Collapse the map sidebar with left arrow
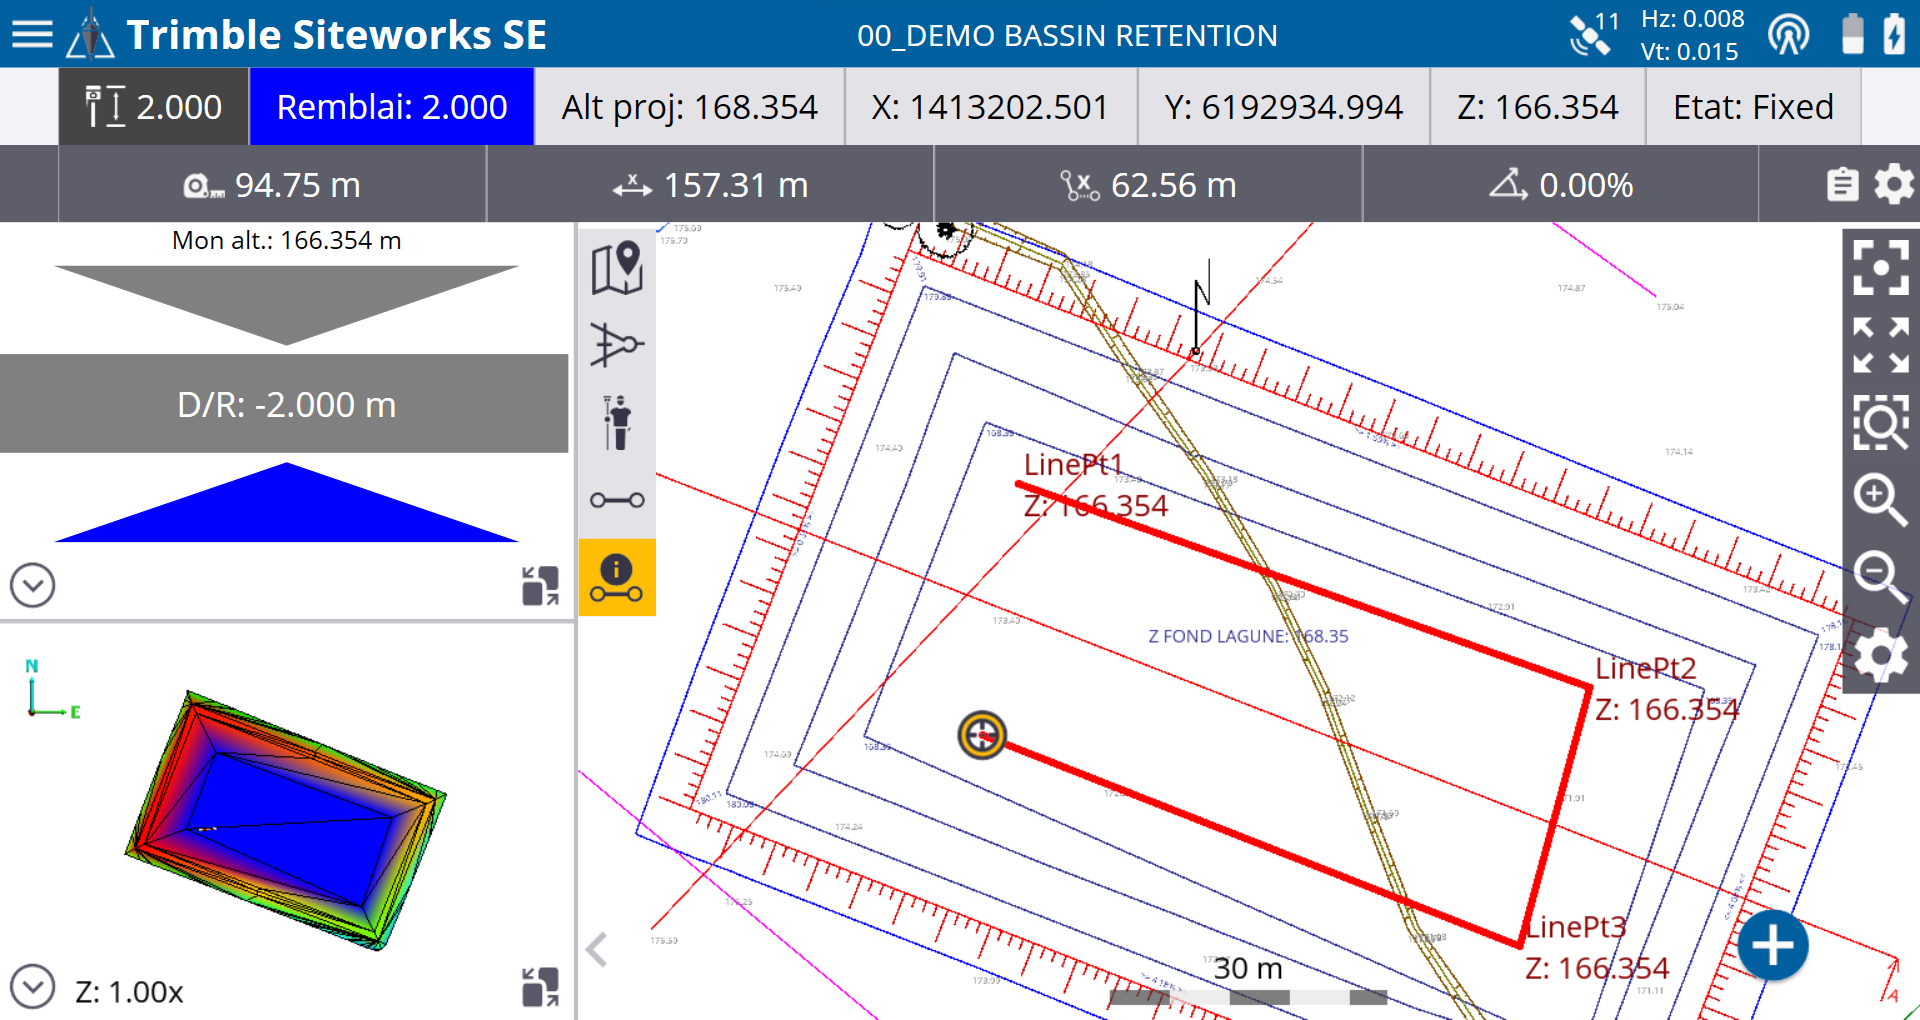Screen dimensions: 1920x1020 [x=595, y=951]
